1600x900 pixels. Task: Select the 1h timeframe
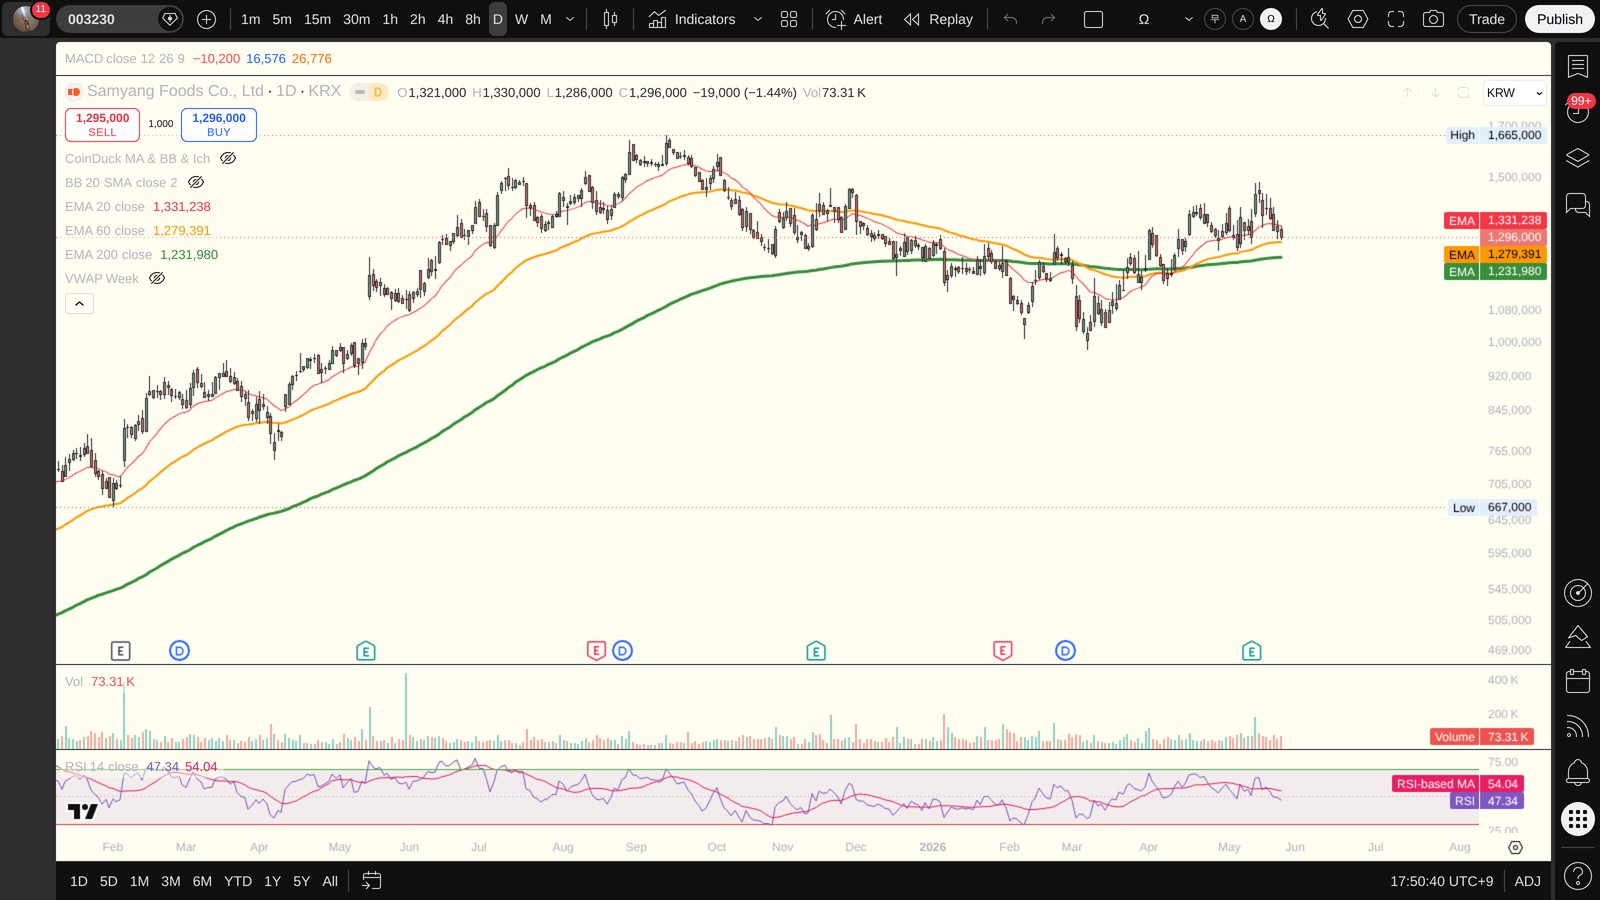(x=390, y=19)
